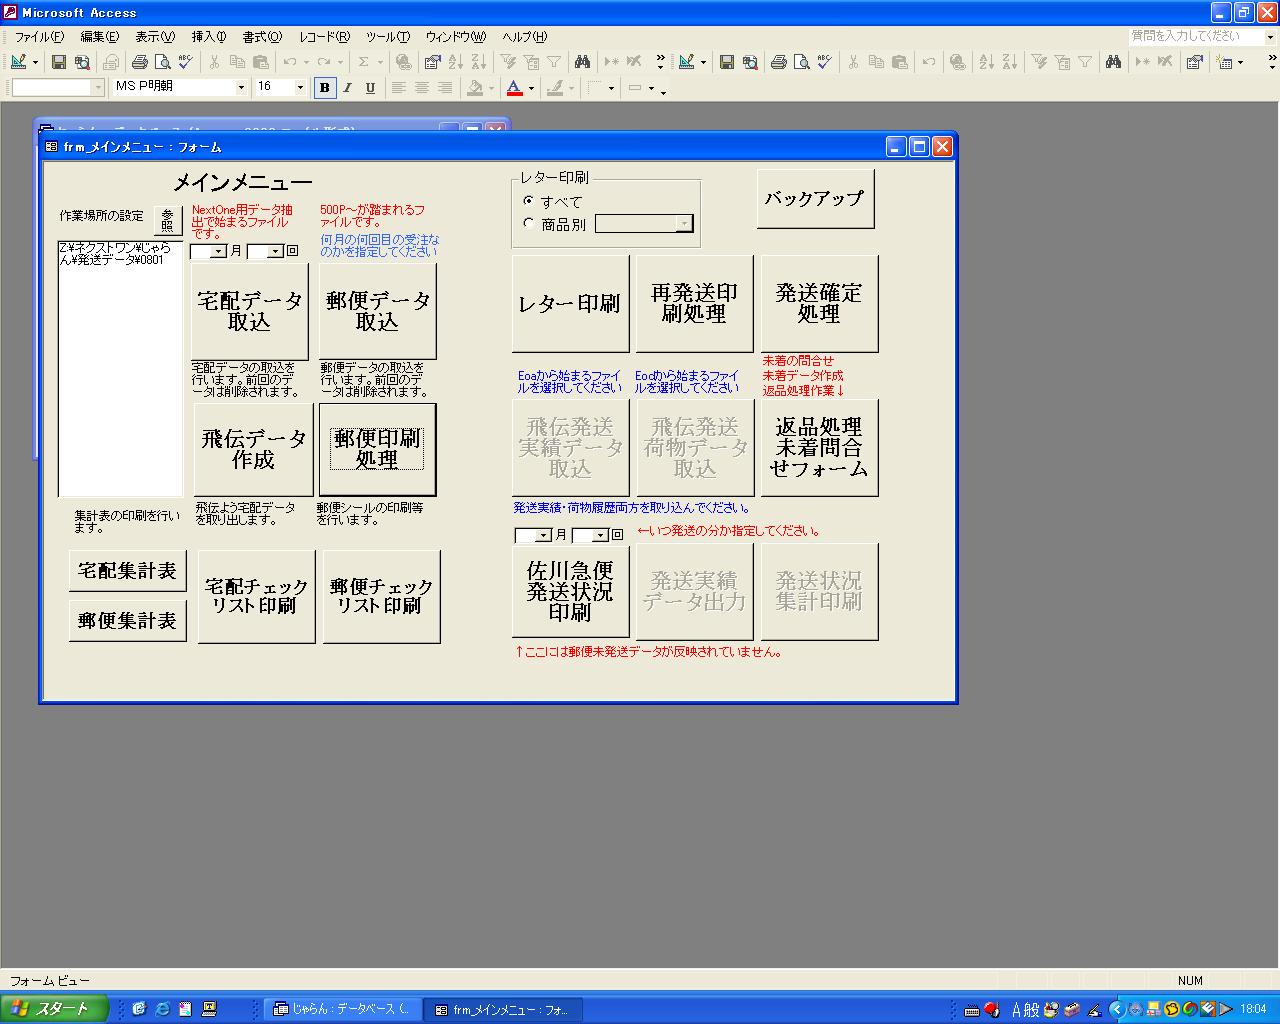
Task: Open the レコード(R) menu
Action: pyautogui.click(x=324, y=37)
